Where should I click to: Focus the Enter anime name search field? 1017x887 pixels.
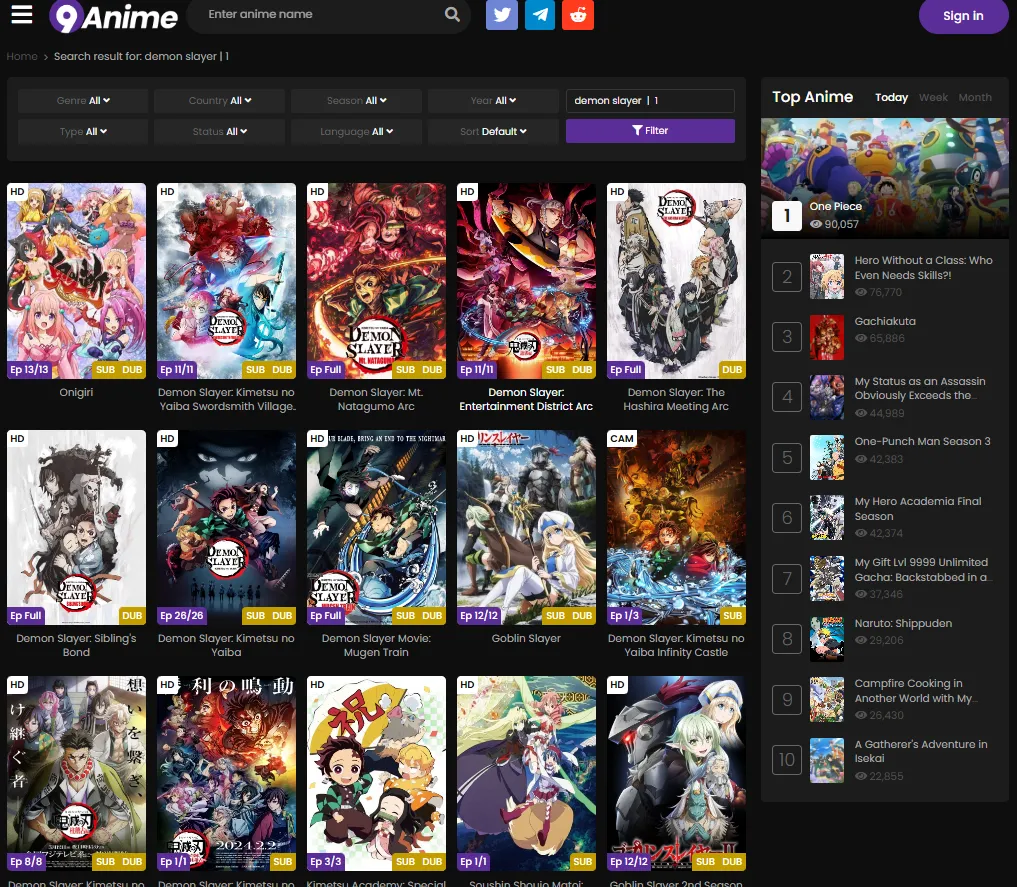point(320,15)
